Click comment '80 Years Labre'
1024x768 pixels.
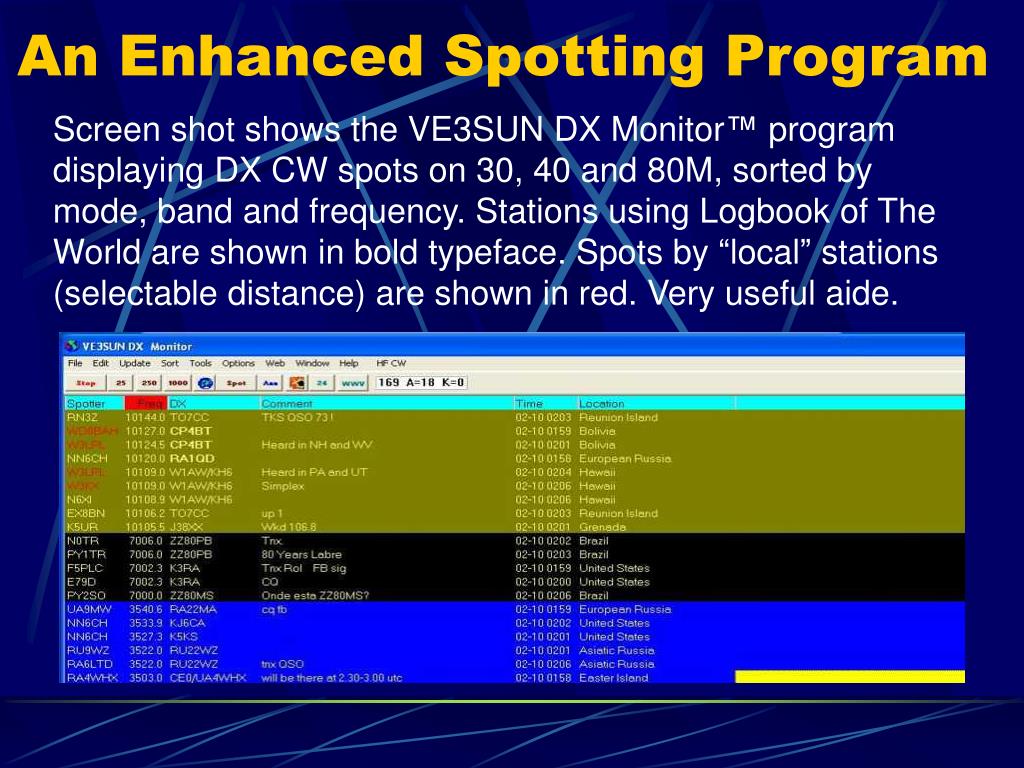click(301, 554)
